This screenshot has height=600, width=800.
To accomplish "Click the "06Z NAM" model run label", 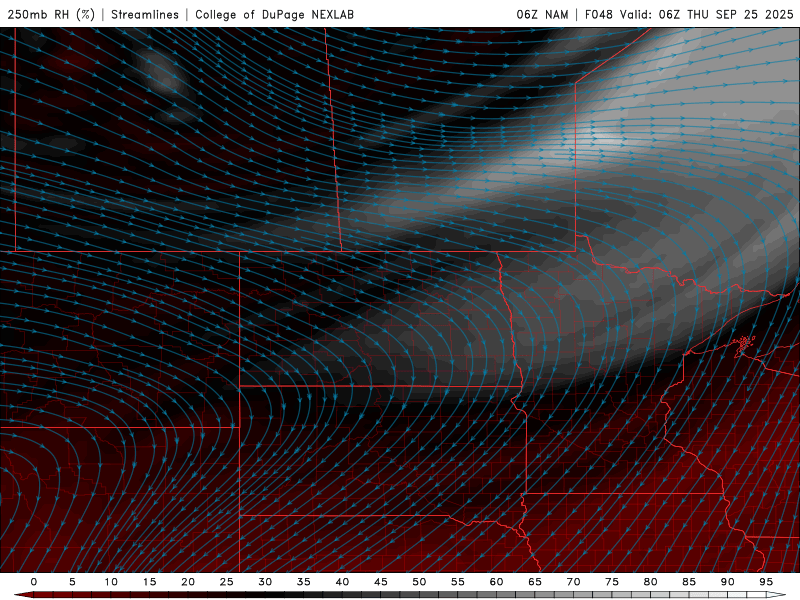I will click(542, 15).
